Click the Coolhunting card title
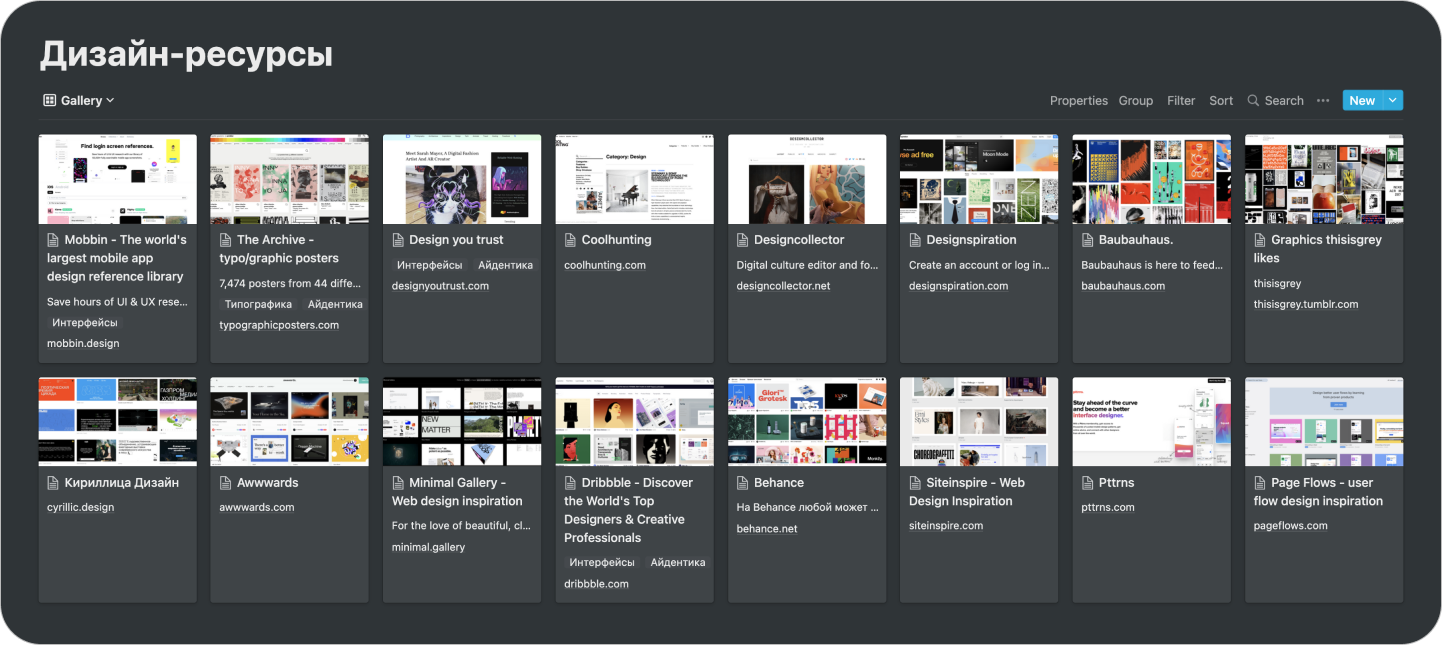Viewport: 1442px width, 645px height. 616,240
